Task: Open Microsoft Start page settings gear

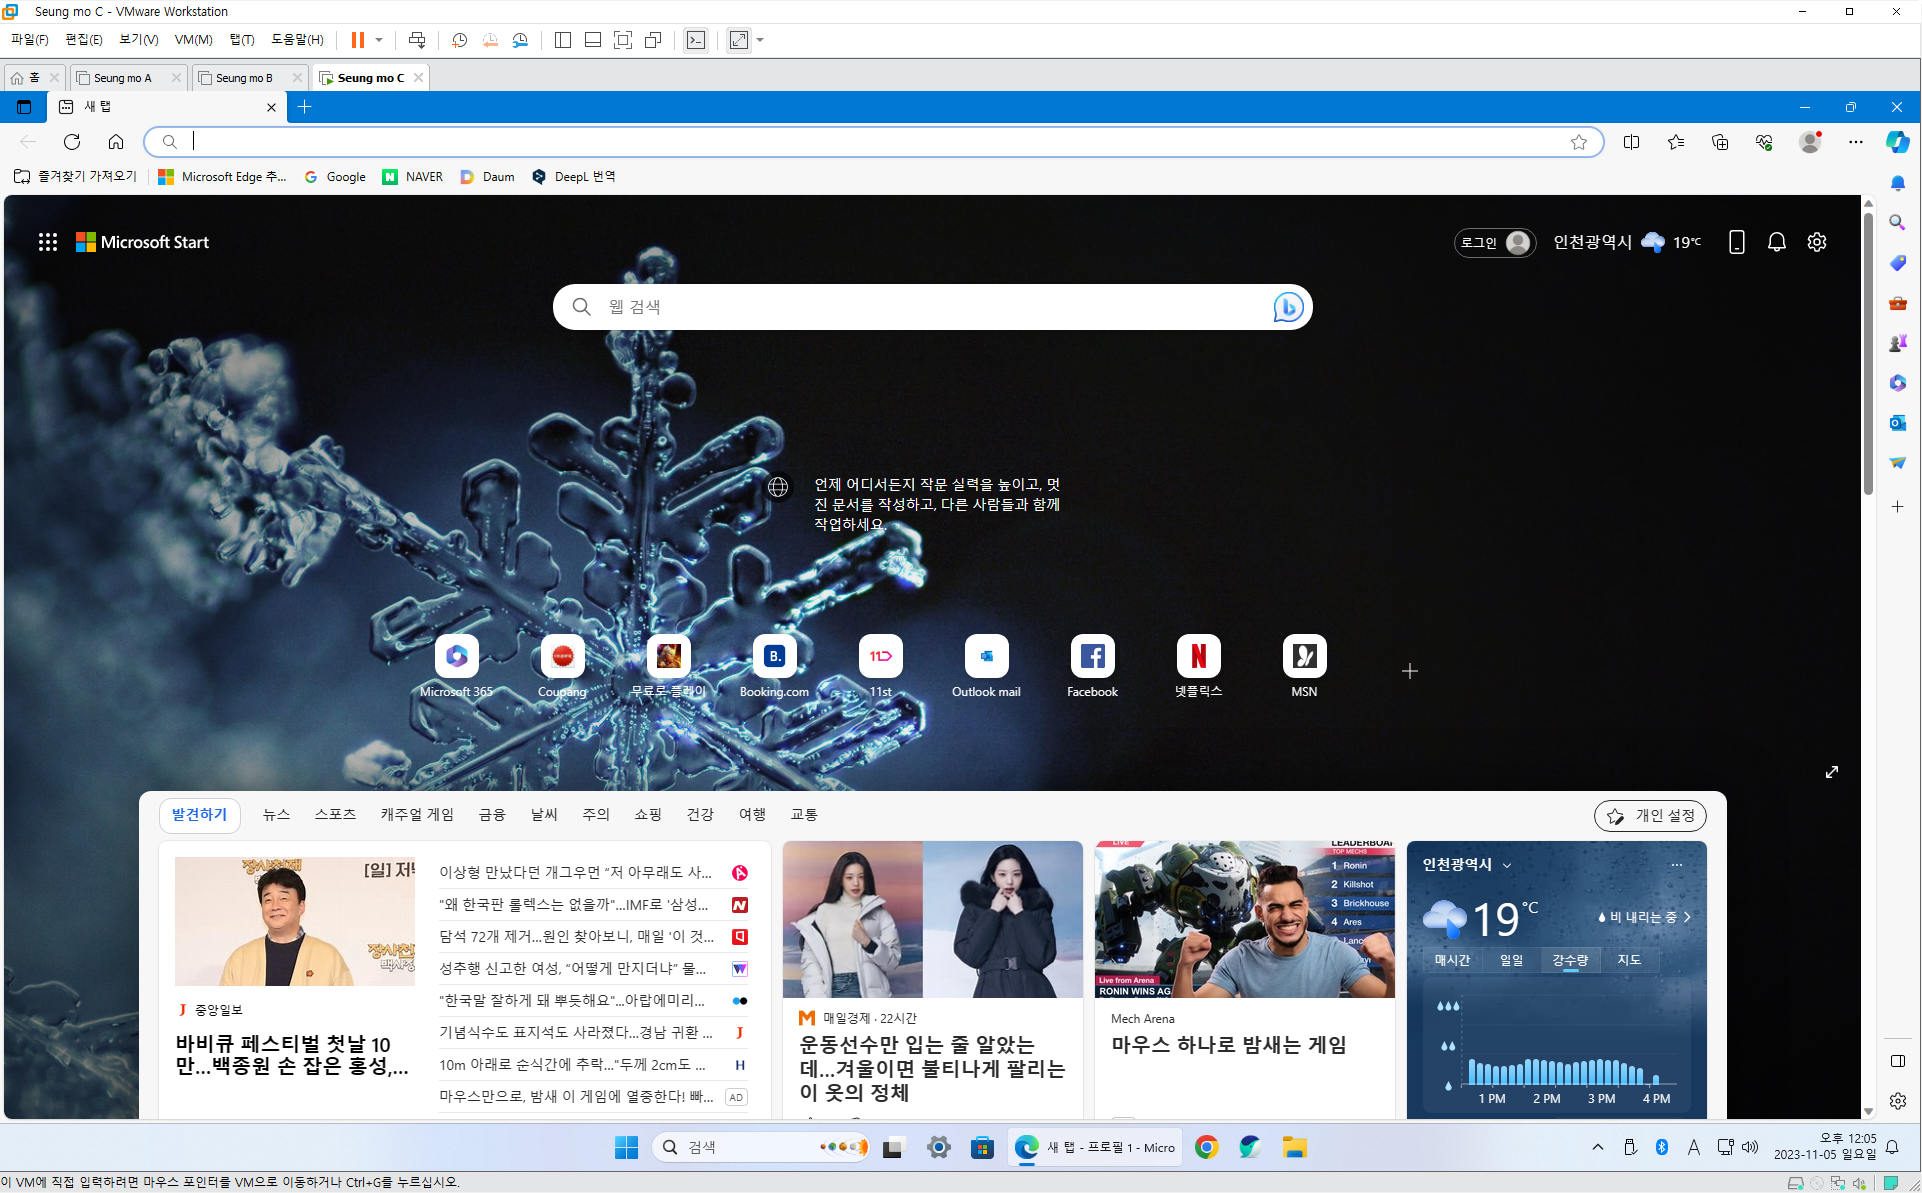Action: click(1817, 242)
